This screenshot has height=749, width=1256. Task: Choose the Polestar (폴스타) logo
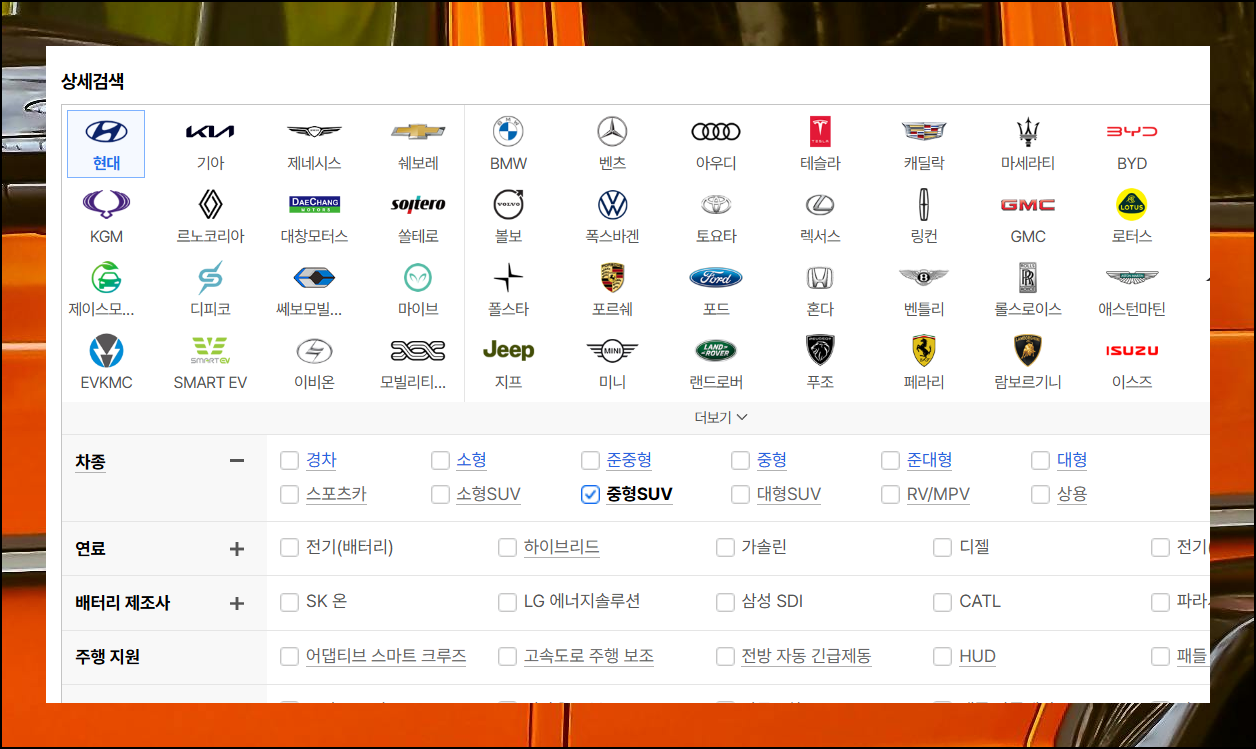508,277
